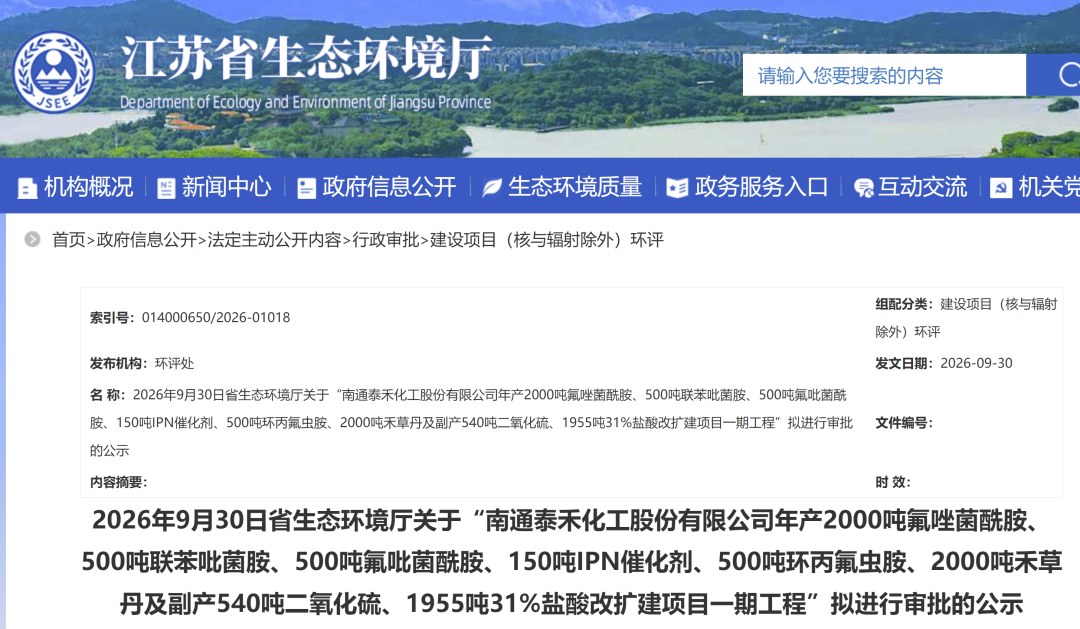This screenshot has width=1080, height=629.
Task: Open 法定主动公开内容 breadcrumb link
Action: (x=274, y=240)
